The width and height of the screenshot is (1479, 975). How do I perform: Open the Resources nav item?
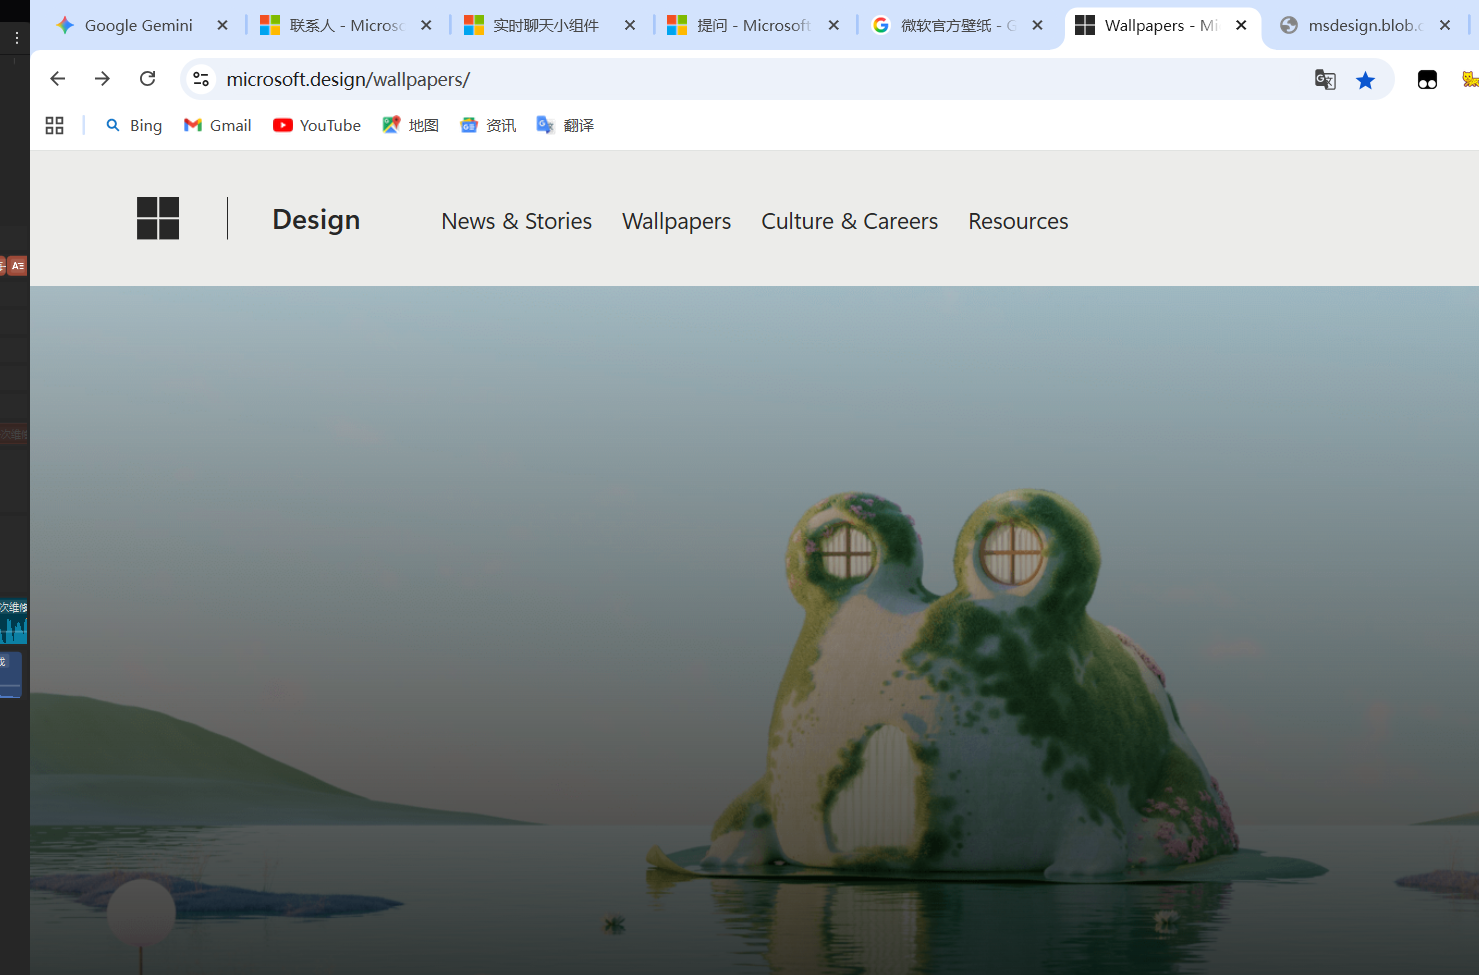coord(1018,221)
